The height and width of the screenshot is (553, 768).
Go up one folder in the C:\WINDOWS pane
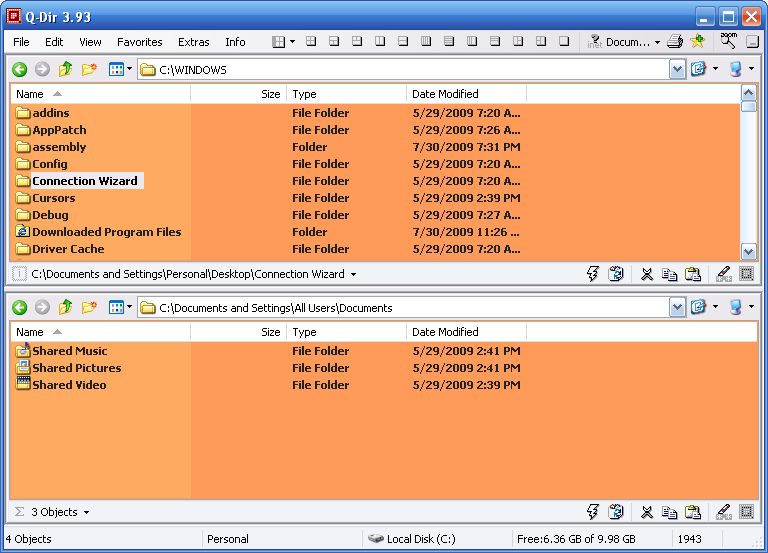(65, 70)
